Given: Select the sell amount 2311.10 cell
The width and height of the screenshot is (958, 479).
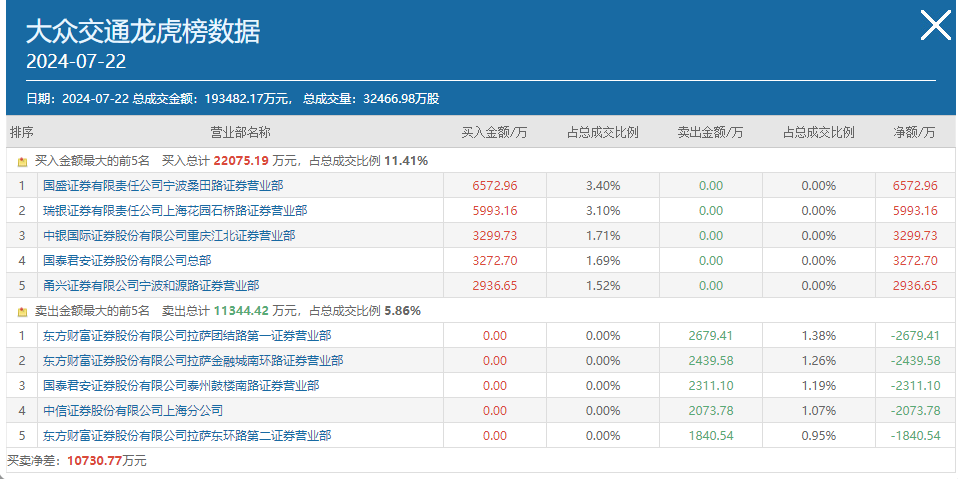Looking at the screenshot, I should pos(711,386).
